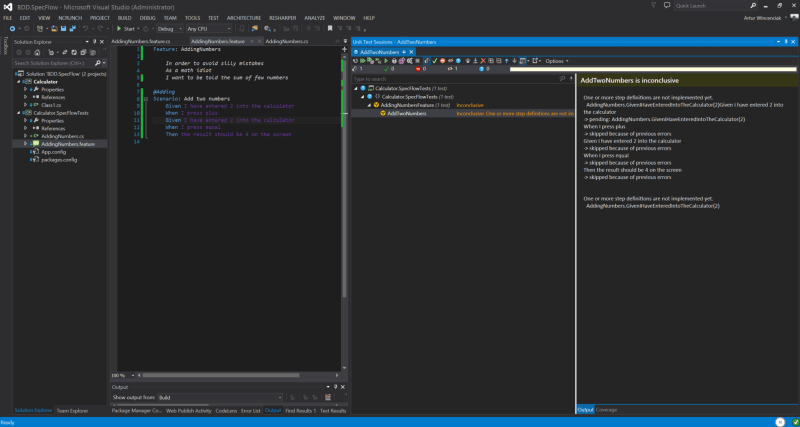
Task: Open the unit test Options button
Action: 555,60
